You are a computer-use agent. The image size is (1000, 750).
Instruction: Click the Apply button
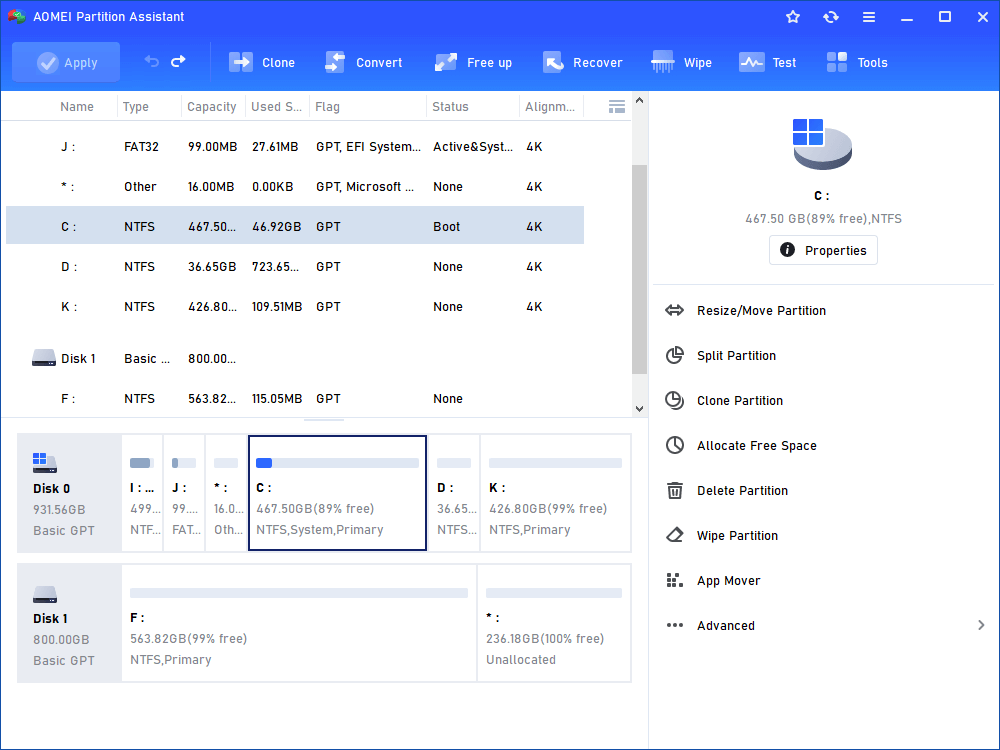click(66, 62)
